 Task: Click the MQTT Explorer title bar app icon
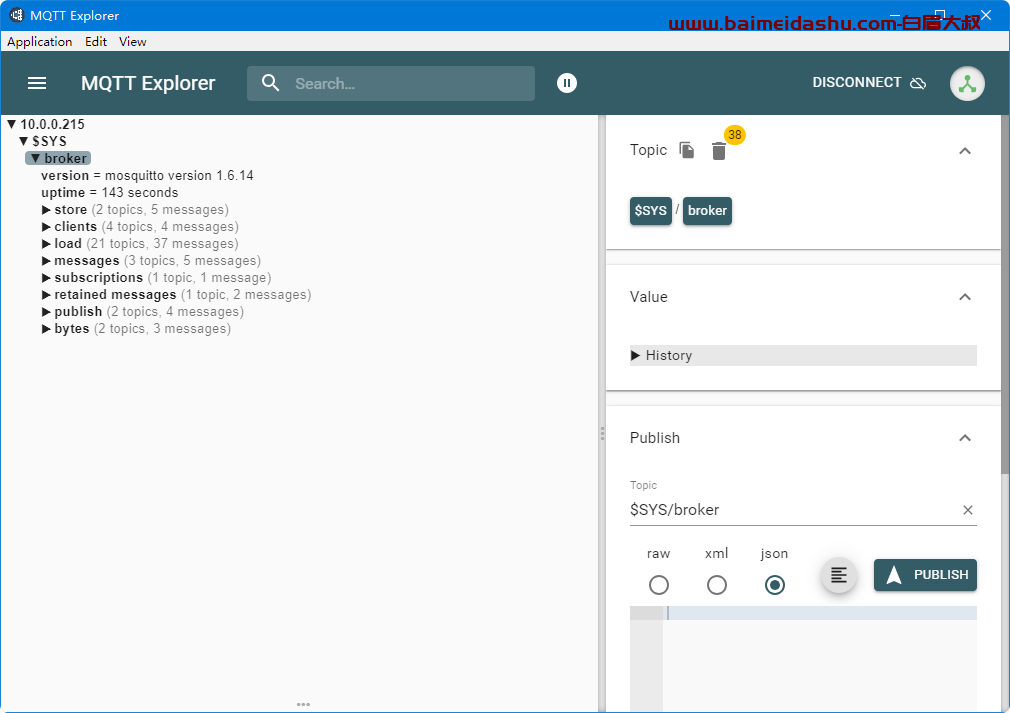[16, 15]
